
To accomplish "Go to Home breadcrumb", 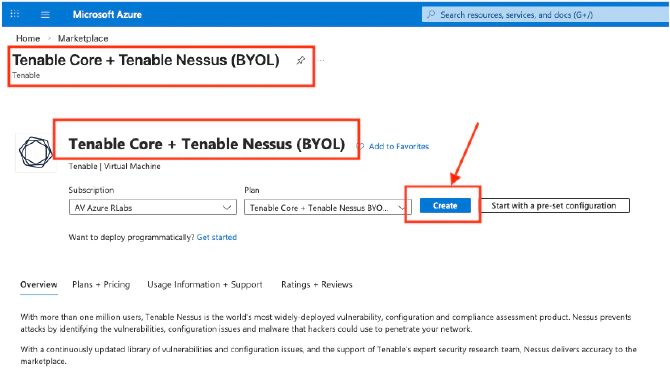I will click(28, 38).
